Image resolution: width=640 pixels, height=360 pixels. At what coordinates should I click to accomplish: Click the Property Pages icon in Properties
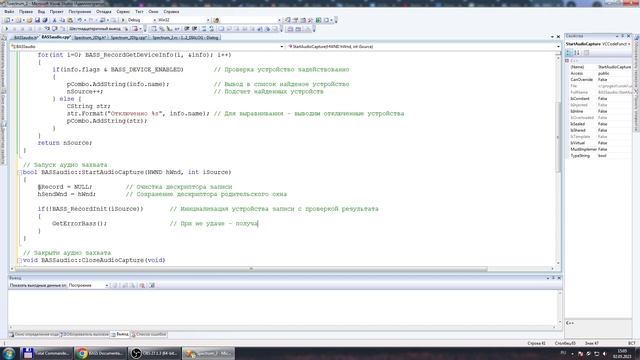[586, 53]
